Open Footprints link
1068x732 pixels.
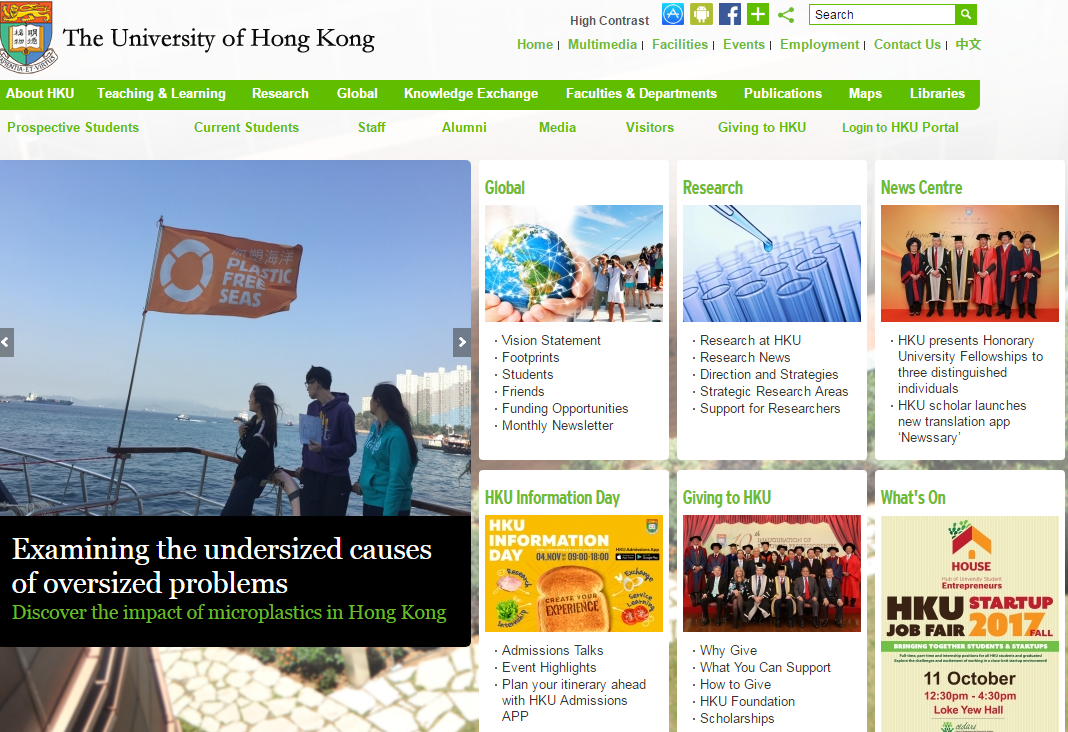531,357
